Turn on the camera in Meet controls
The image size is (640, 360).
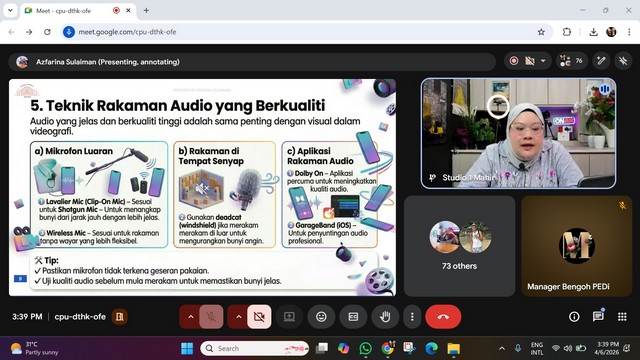(x=259, y=317)
